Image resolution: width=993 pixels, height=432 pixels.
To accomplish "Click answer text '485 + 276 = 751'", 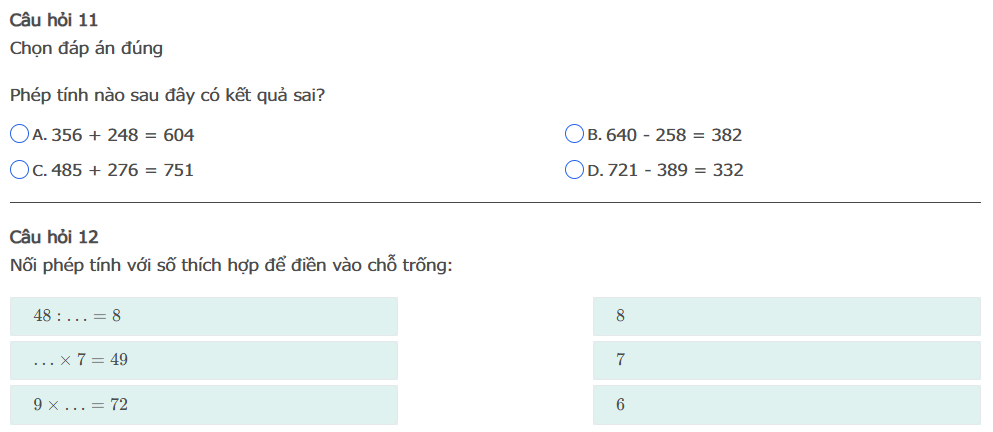I will tap(122, 171).
